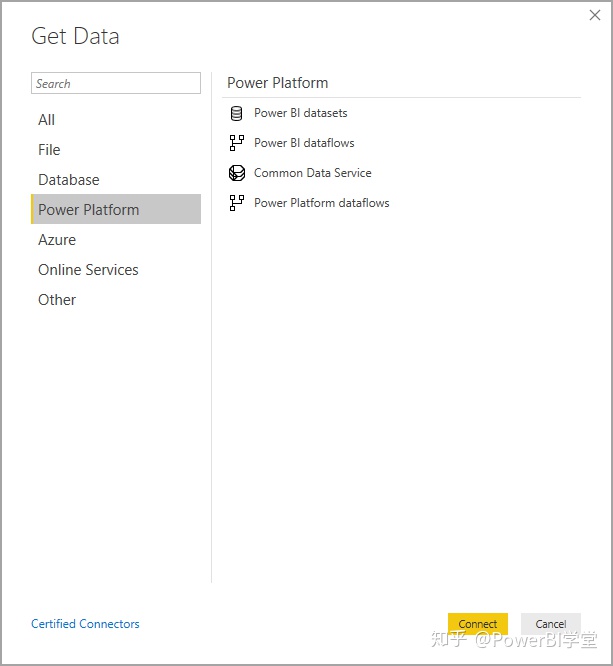Screen dimensions: 613x666
Task: Click the Search input field
Action: 116,83
